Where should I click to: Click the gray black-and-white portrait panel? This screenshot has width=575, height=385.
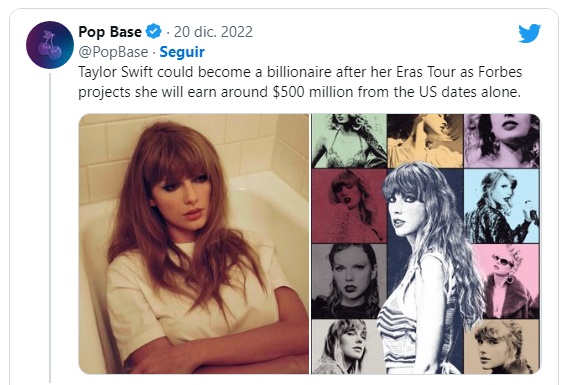tap(347, 281)
